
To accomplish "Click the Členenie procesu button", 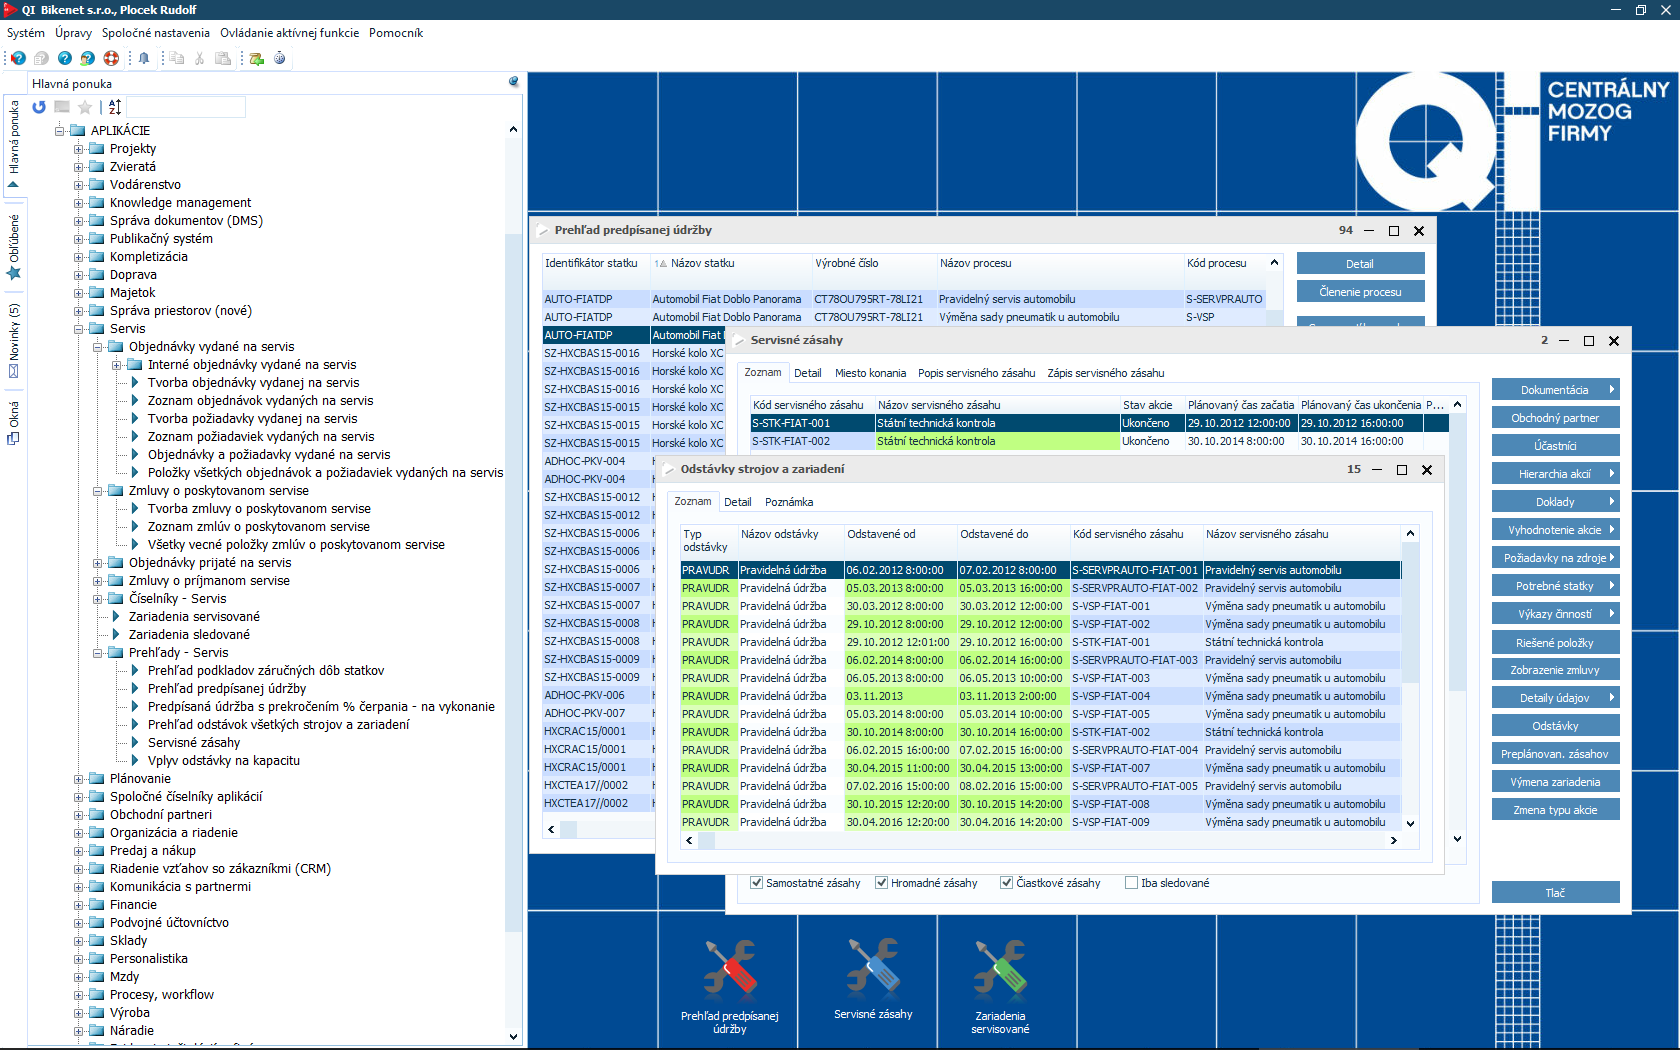I will [x=1360, y=292].
